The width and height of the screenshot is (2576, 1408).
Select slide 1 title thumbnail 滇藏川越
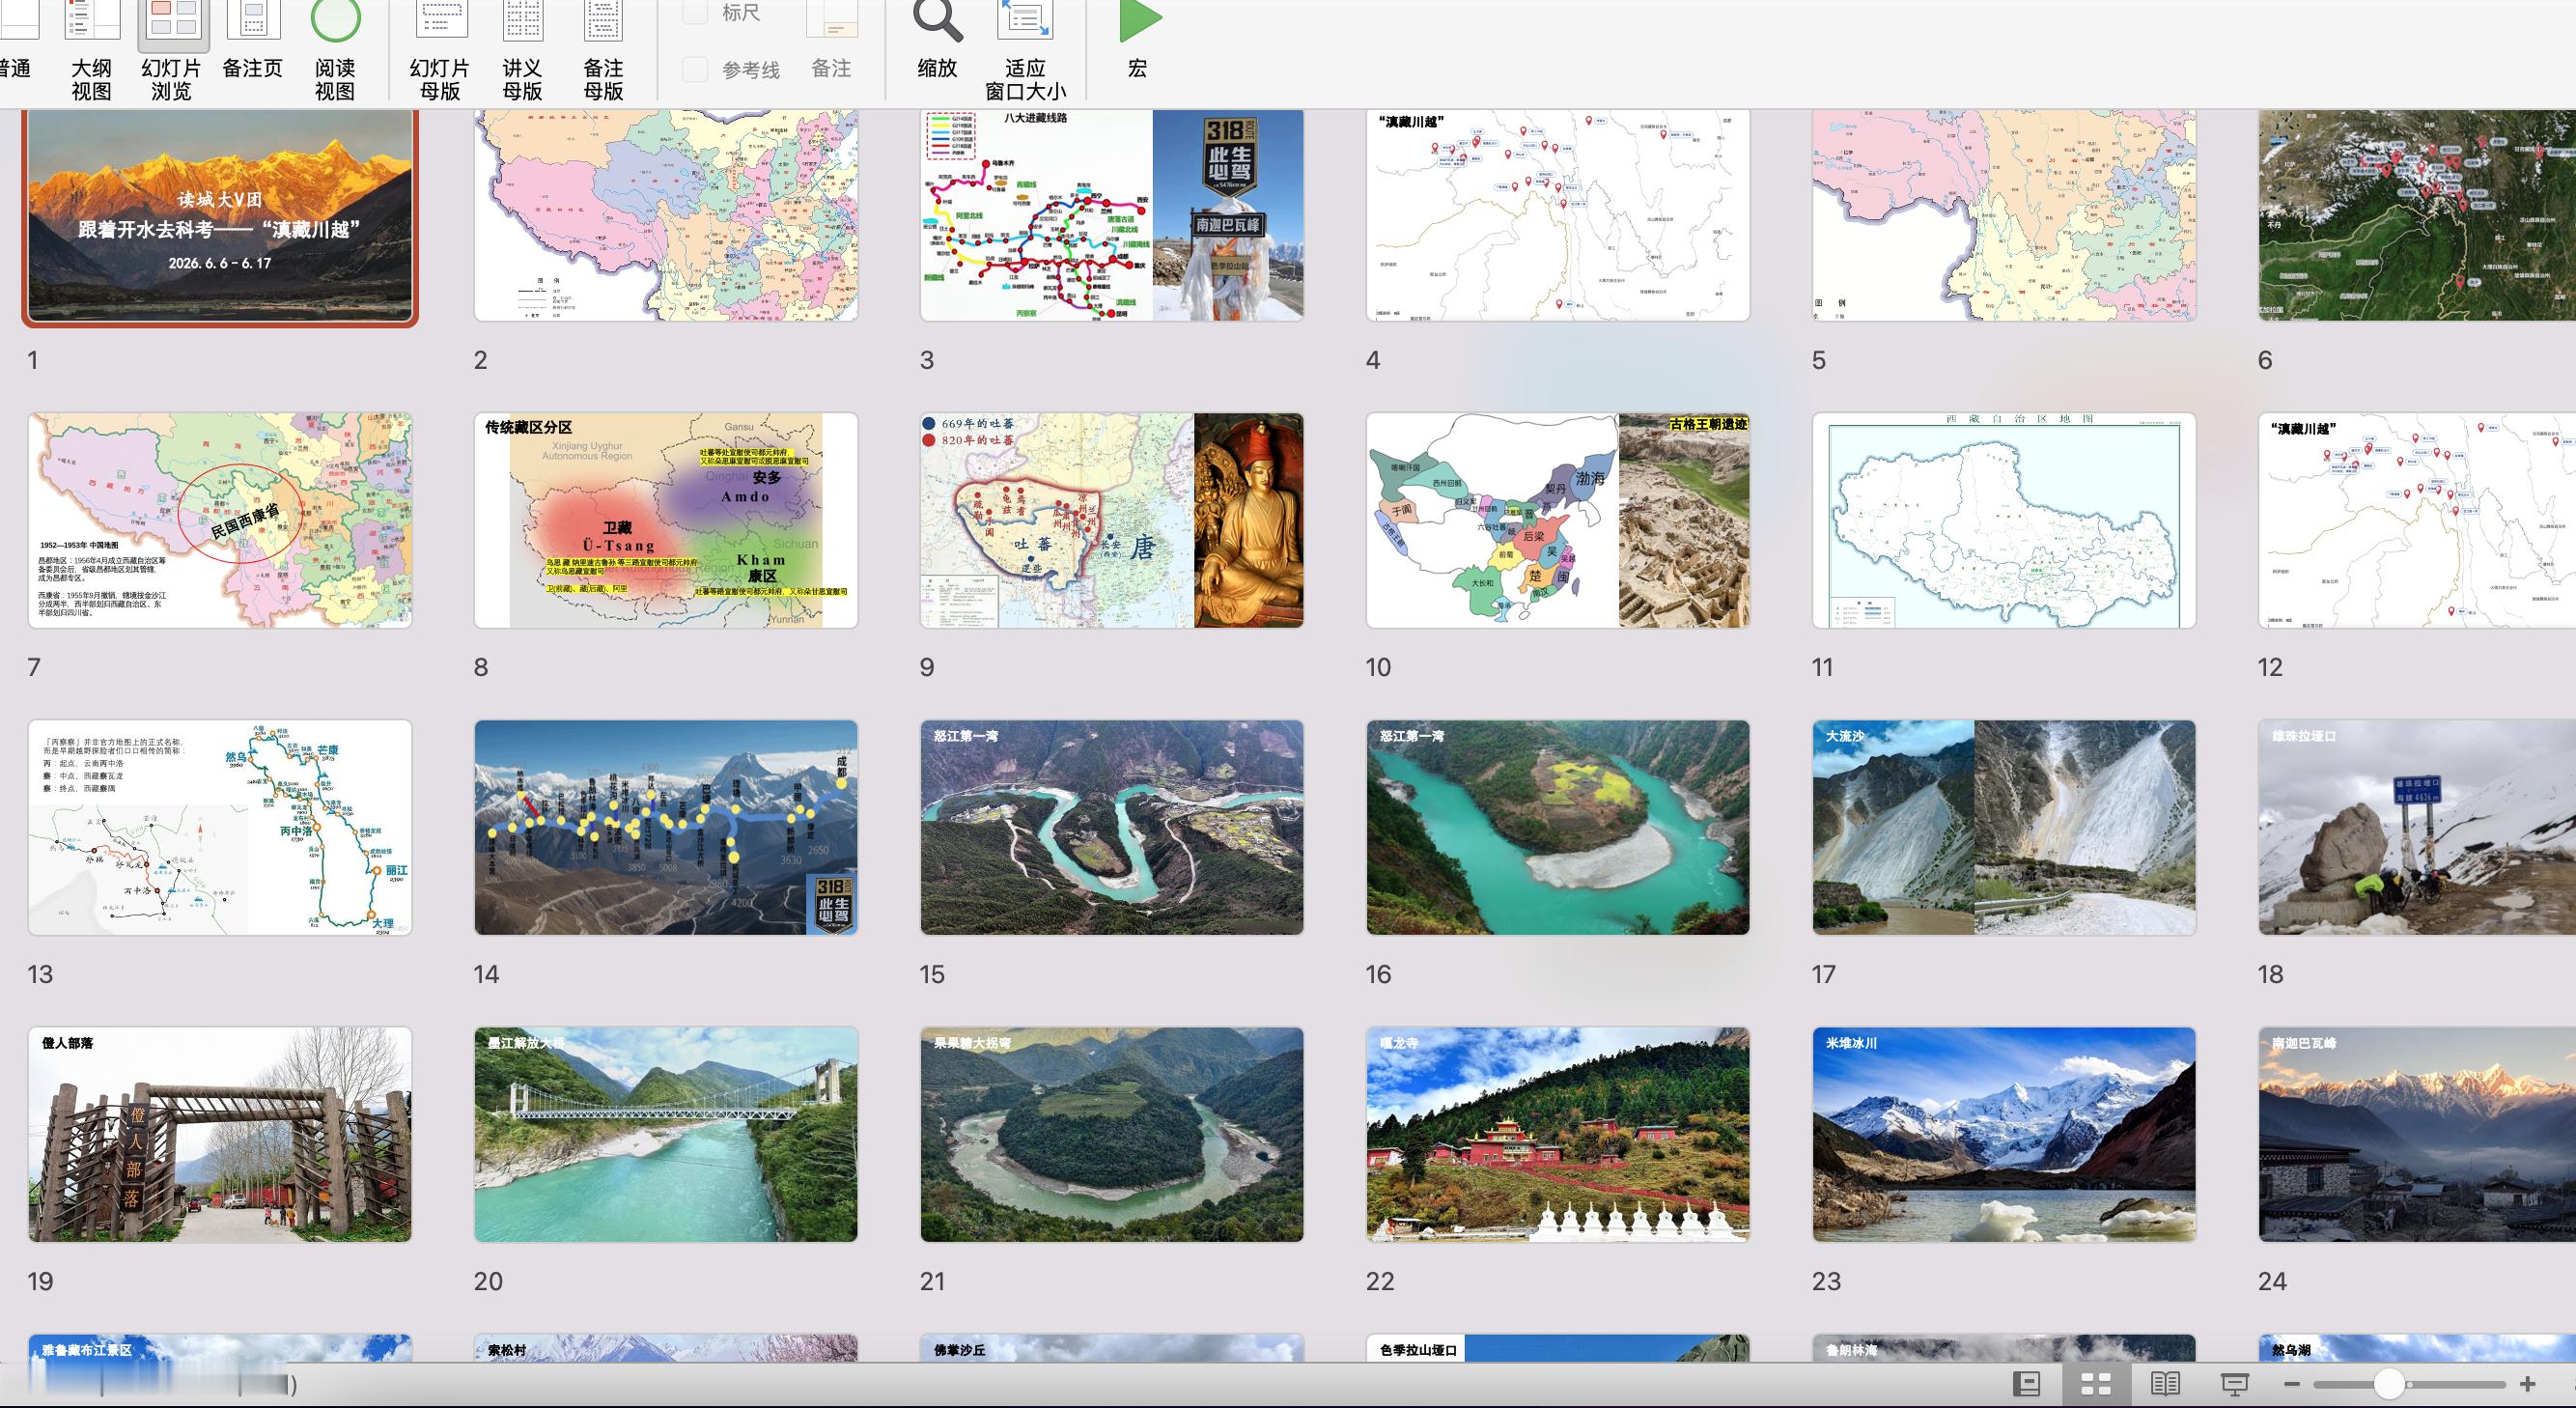click(x=220, y=215)
